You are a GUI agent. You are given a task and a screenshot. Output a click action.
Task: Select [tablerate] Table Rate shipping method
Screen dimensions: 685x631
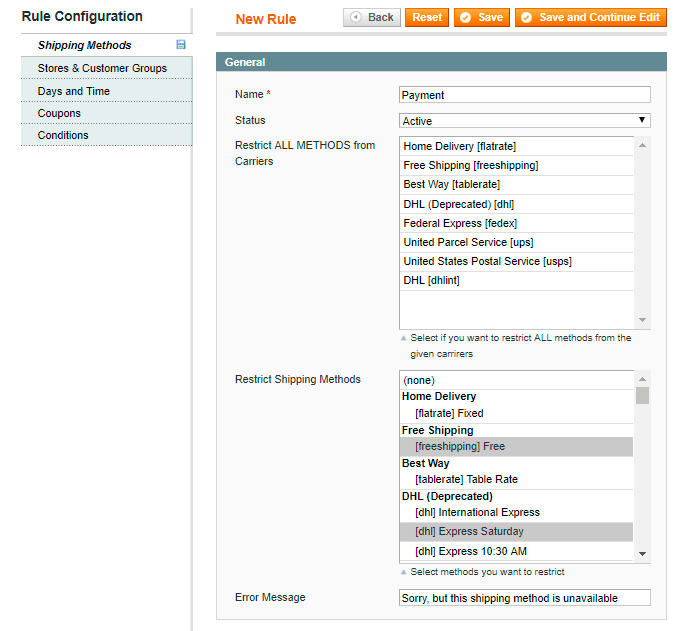(x=466, y=480)
